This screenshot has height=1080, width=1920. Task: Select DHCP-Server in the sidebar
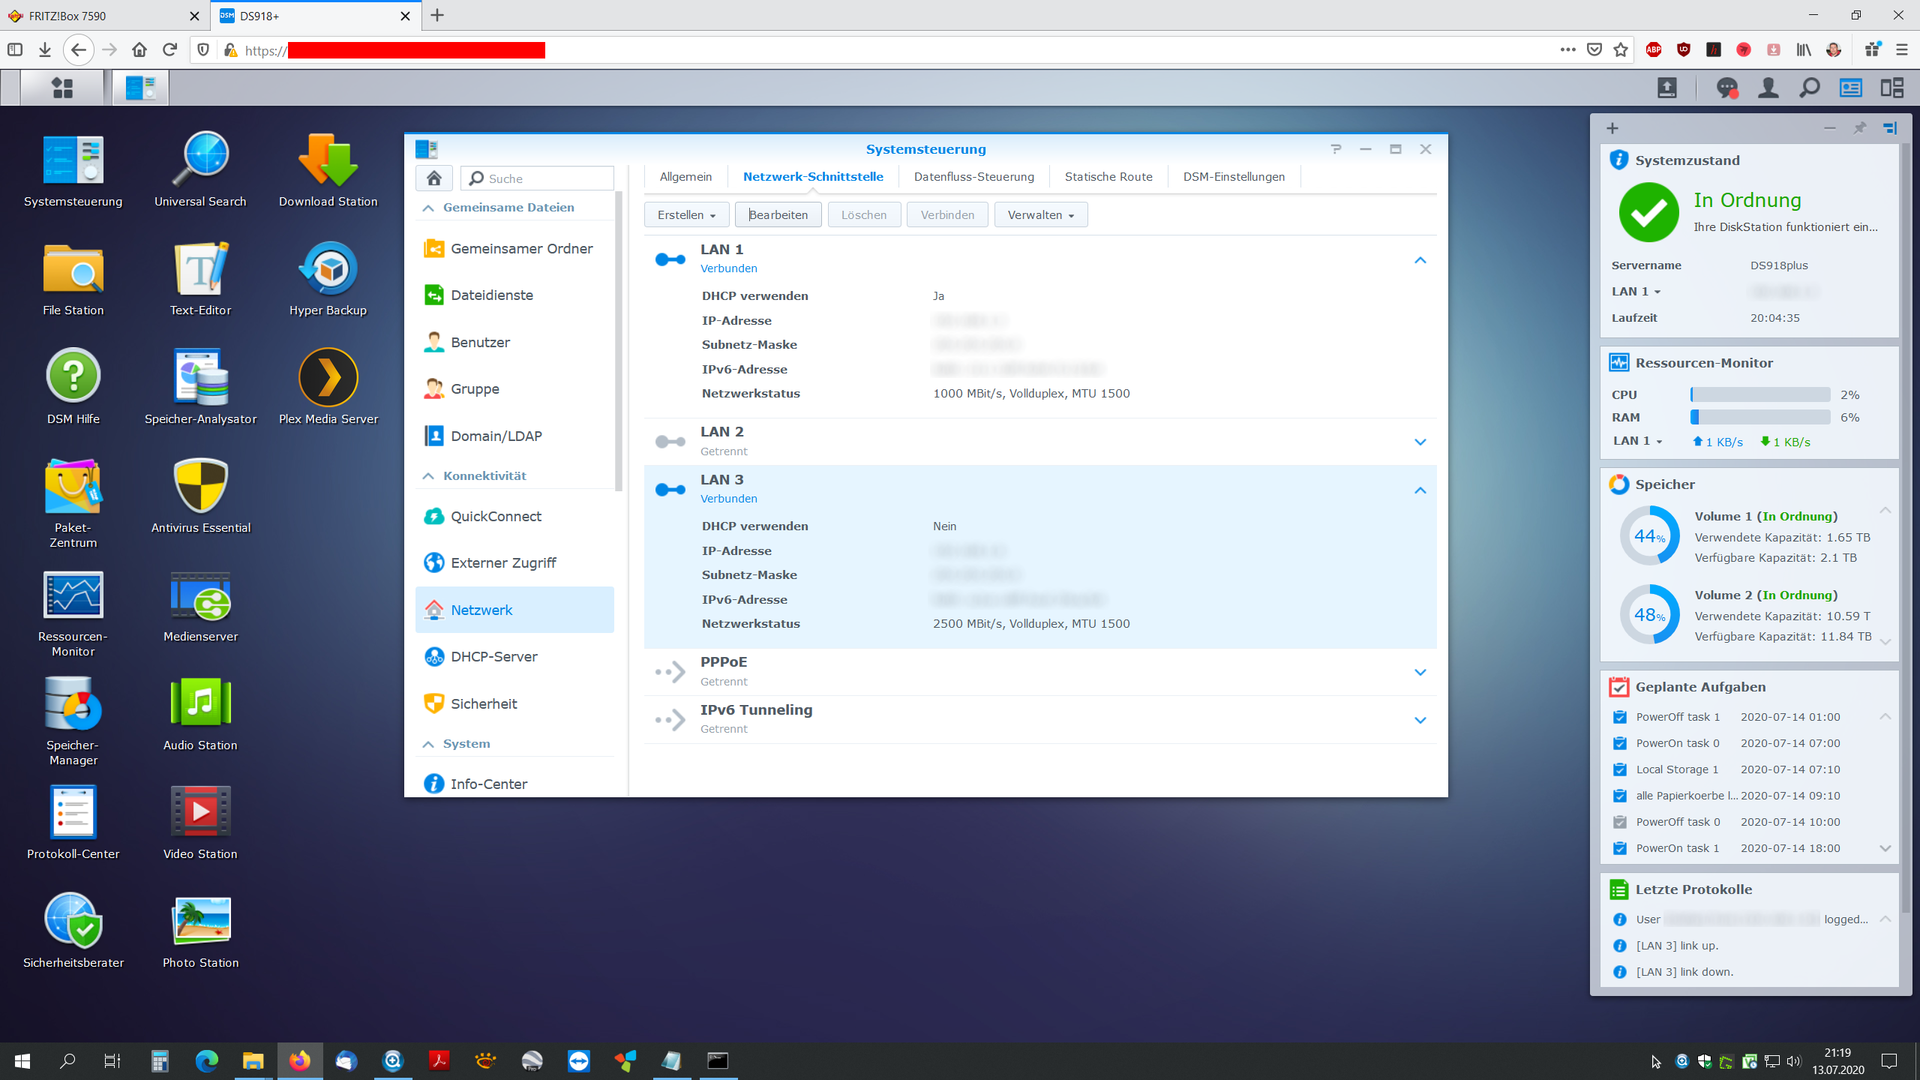(494, 657)
